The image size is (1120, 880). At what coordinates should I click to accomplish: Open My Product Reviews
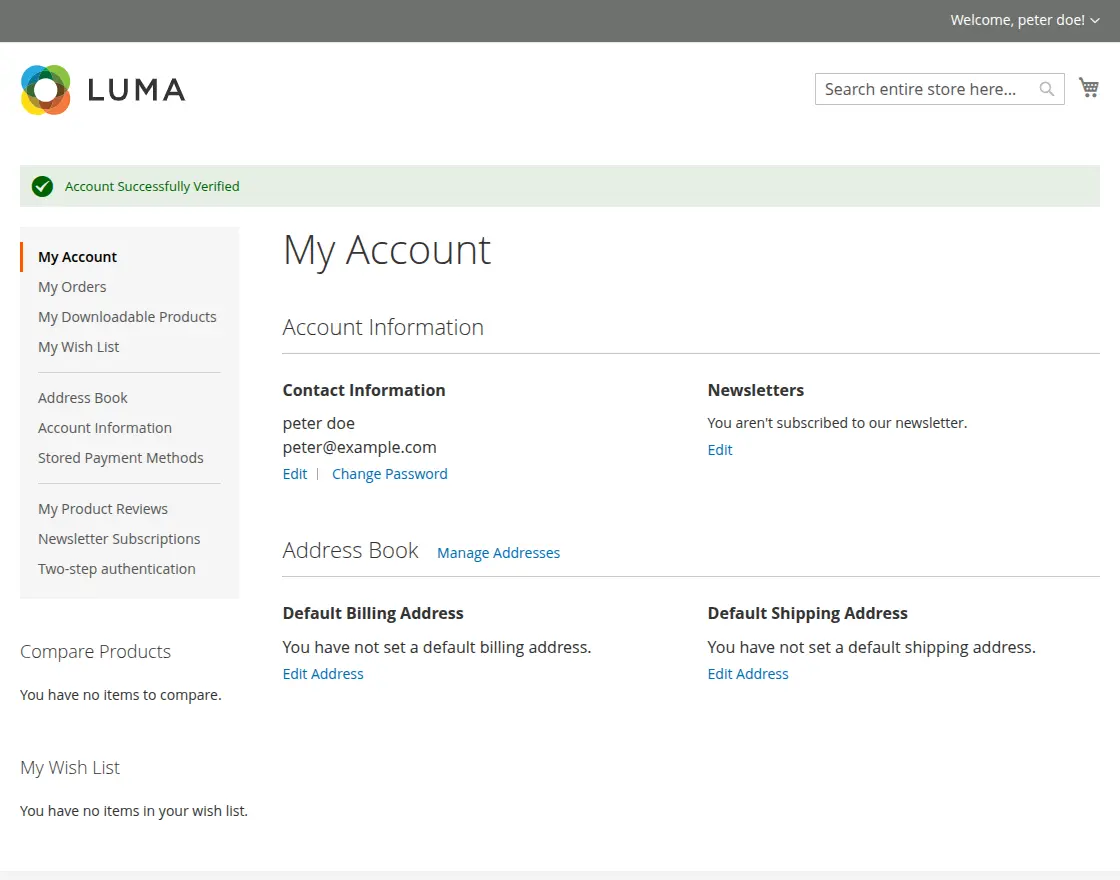[x=102, y=508]
